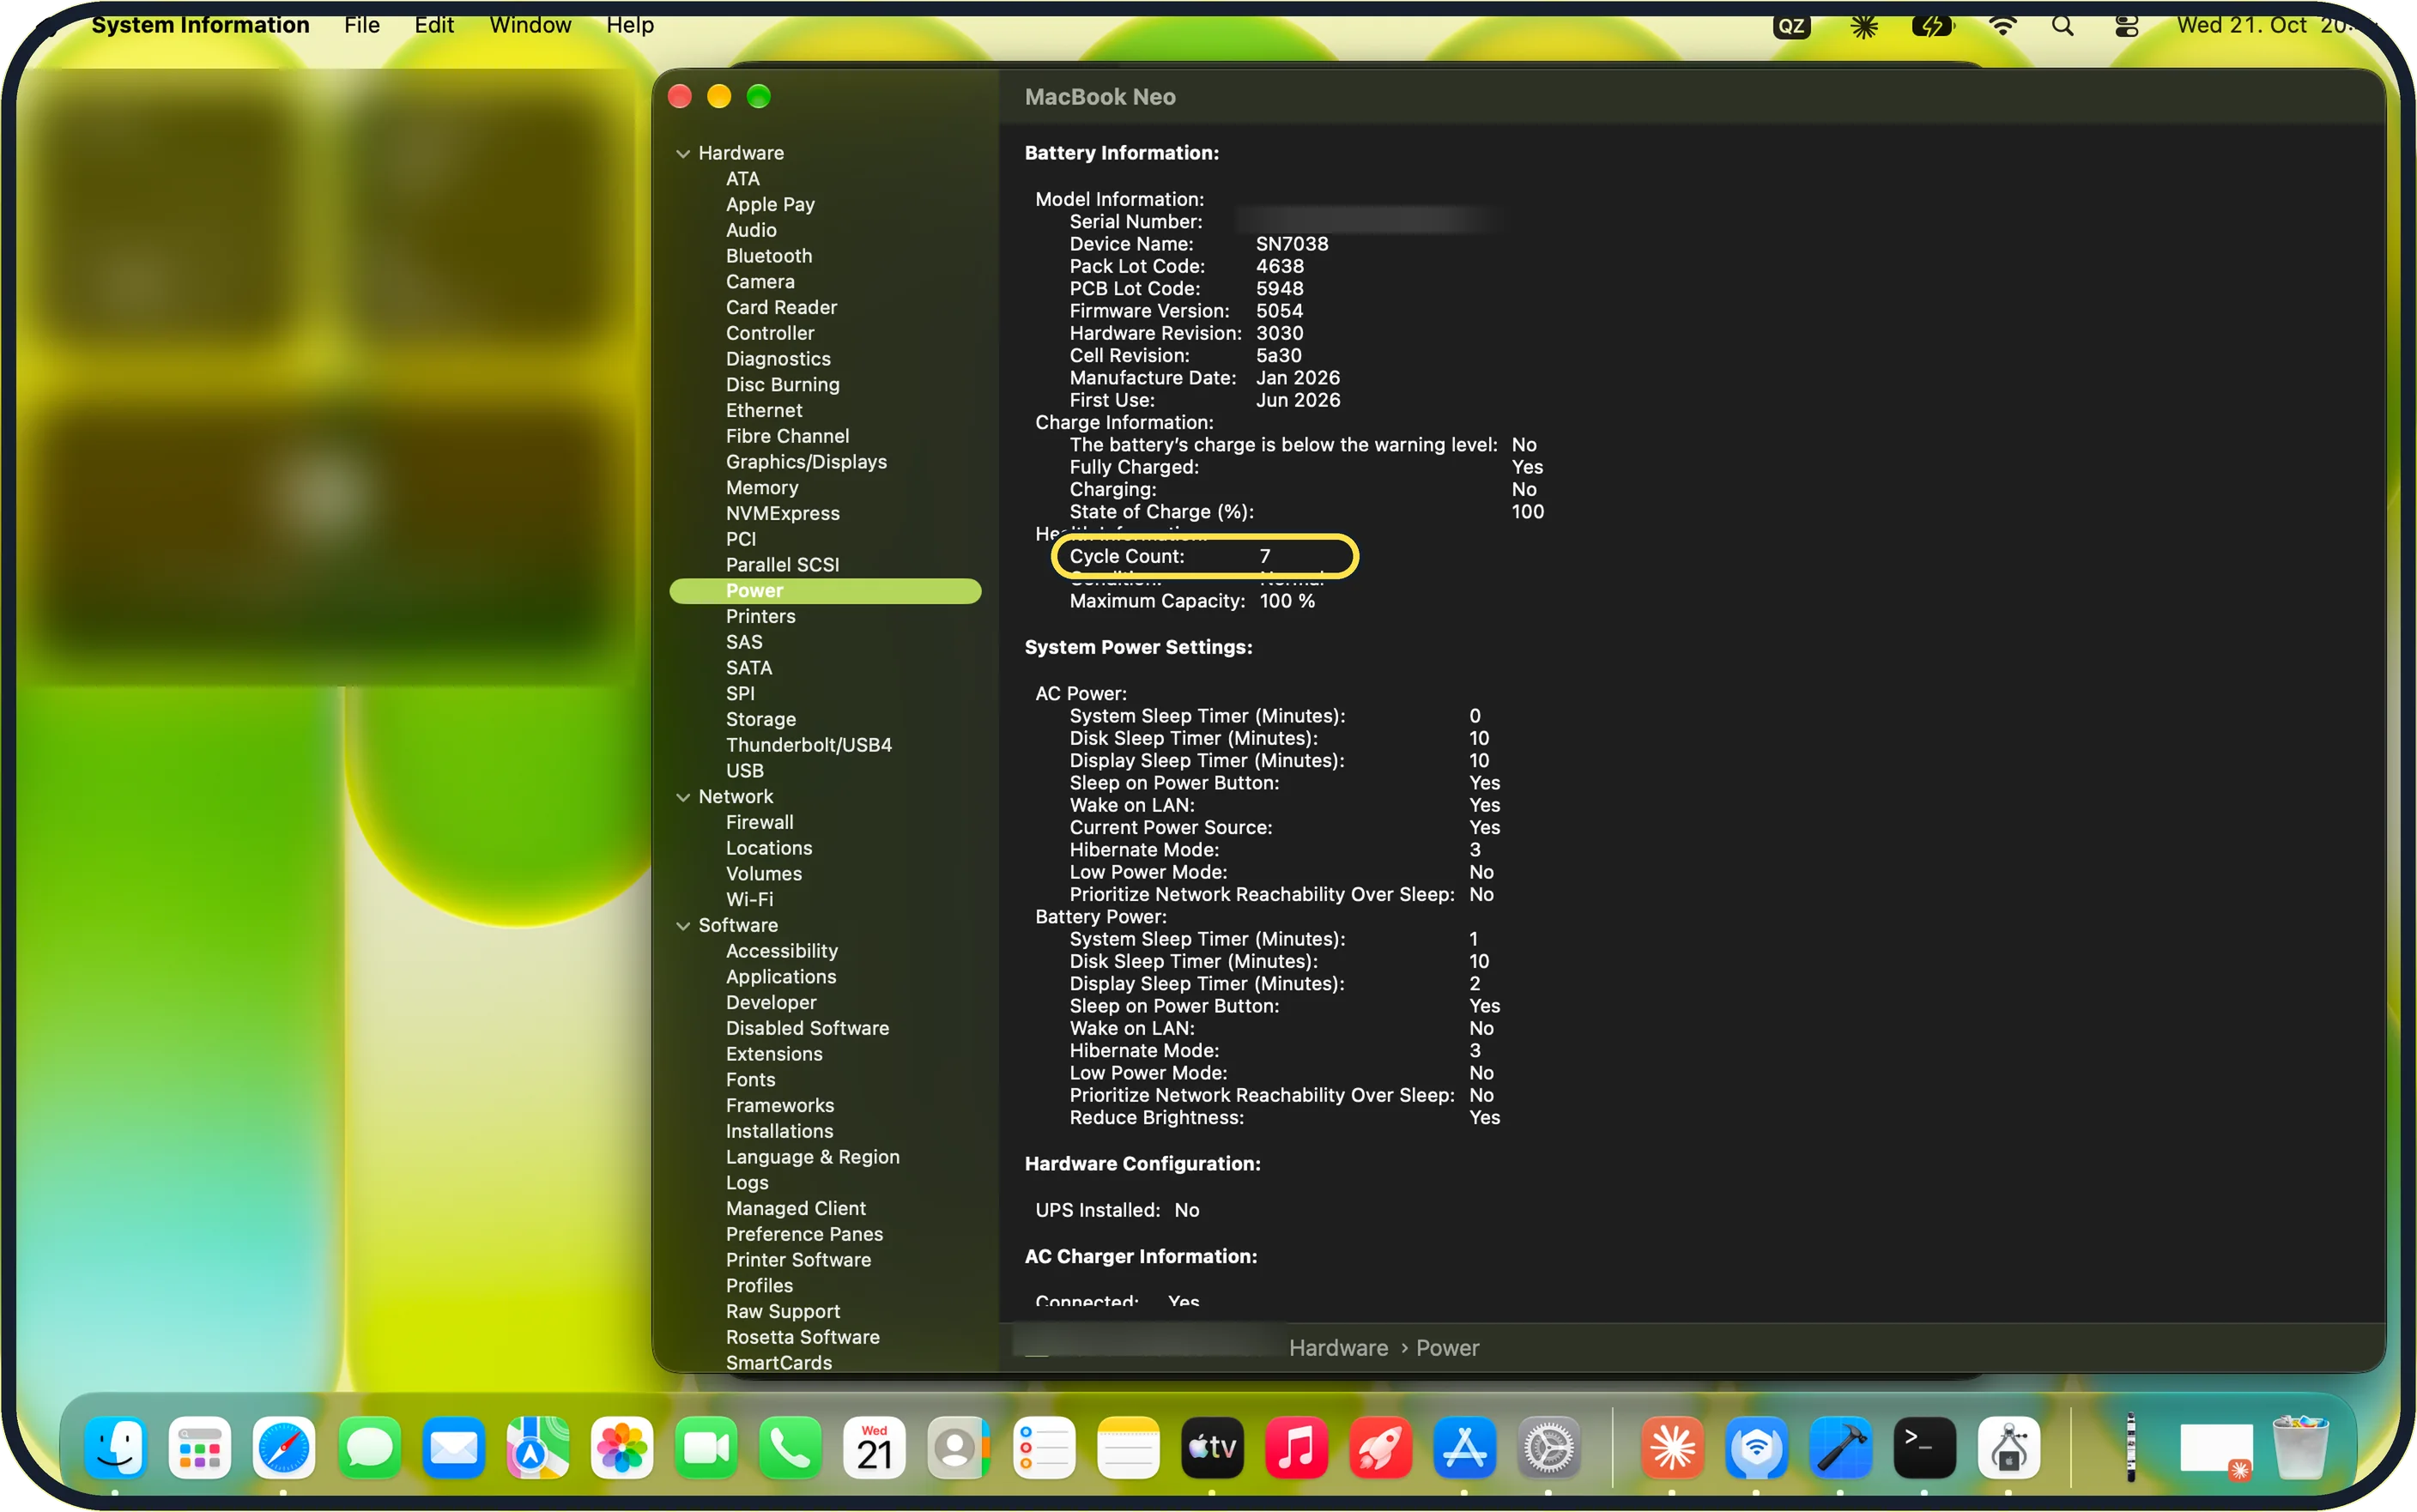The width and height of the screenshot is (2417, 1512).
Task: Open the Mail app icon
Action: (453, 1447)
